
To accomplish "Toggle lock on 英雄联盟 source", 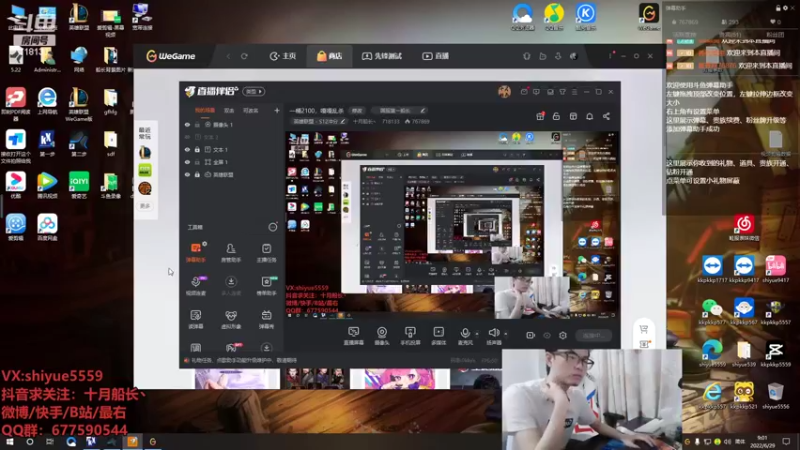I will [197, 174].
